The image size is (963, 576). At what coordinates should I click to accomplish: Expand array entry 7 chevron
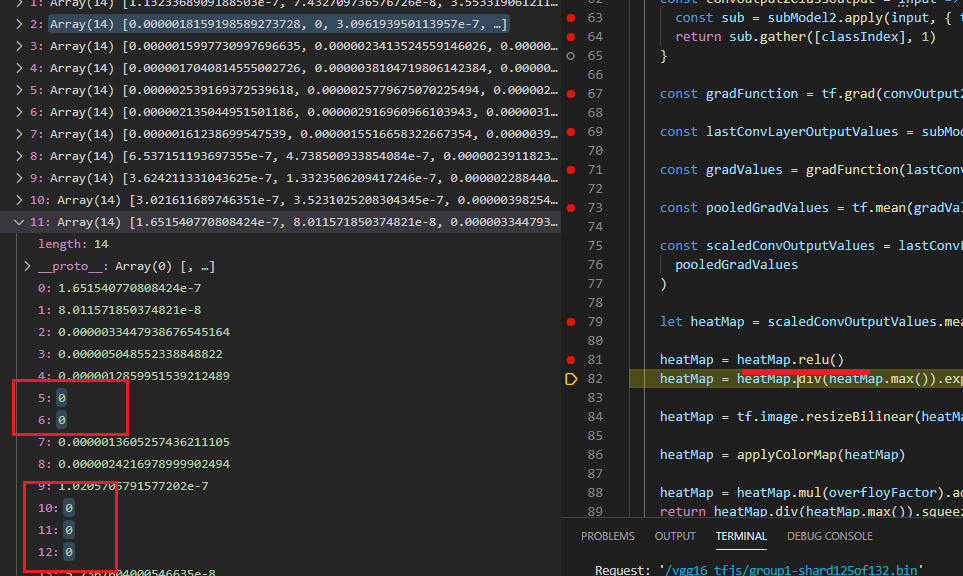(19, 134)
